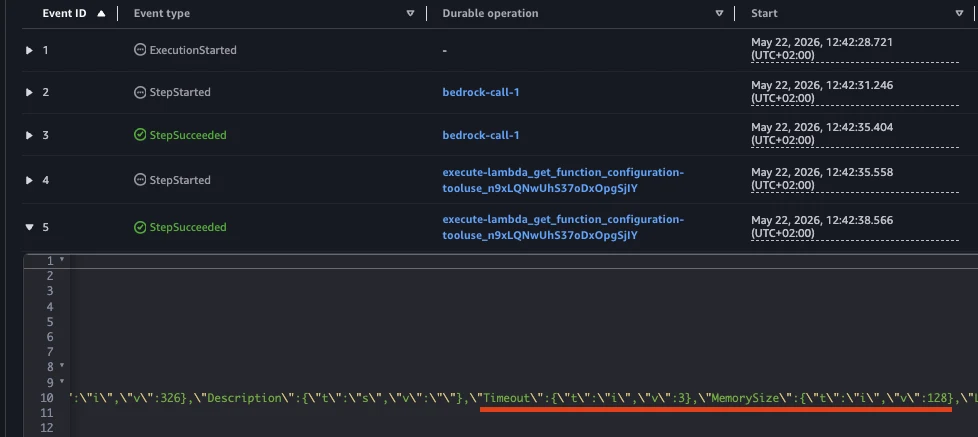This screenshot has height=437, width=978.
Task: Click the Start column header
Action: coord(764,13)
